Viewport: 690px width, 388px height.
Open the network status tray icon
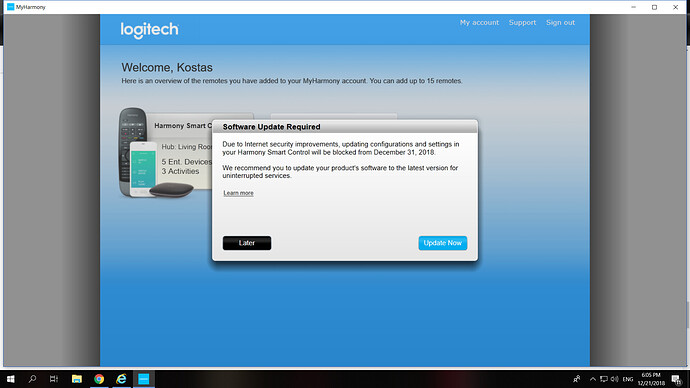click(604, 379)
